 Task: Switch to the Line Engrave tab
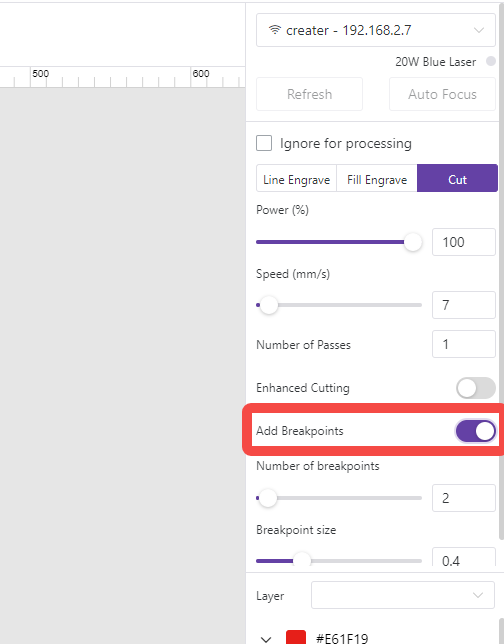(296, 179)
